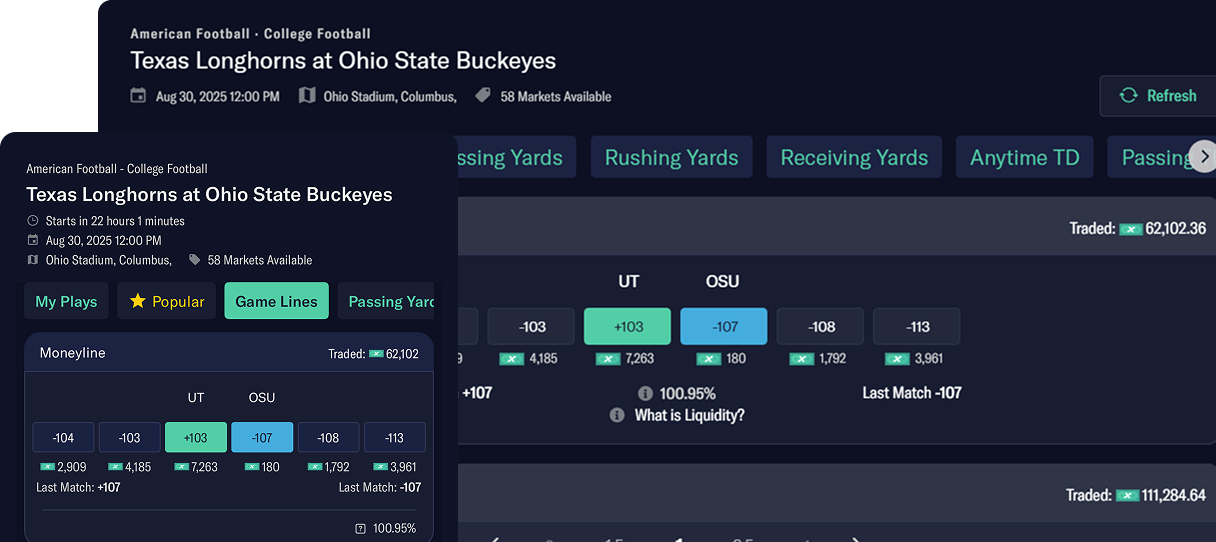Click the tag icon in the smaller front panel
The image size is (1216, 542).
195,260
